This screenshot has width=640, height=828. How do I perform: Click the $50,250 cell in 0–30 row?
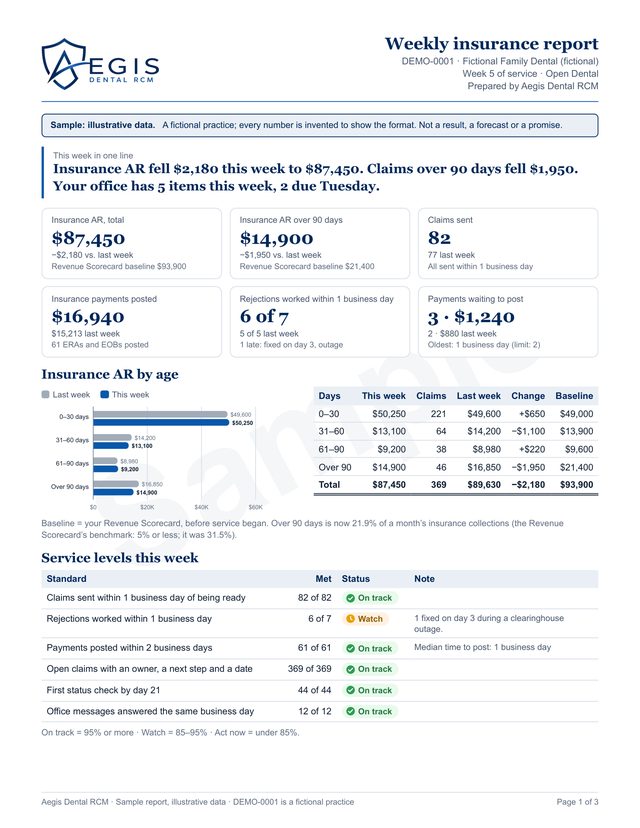pos(389,414)
